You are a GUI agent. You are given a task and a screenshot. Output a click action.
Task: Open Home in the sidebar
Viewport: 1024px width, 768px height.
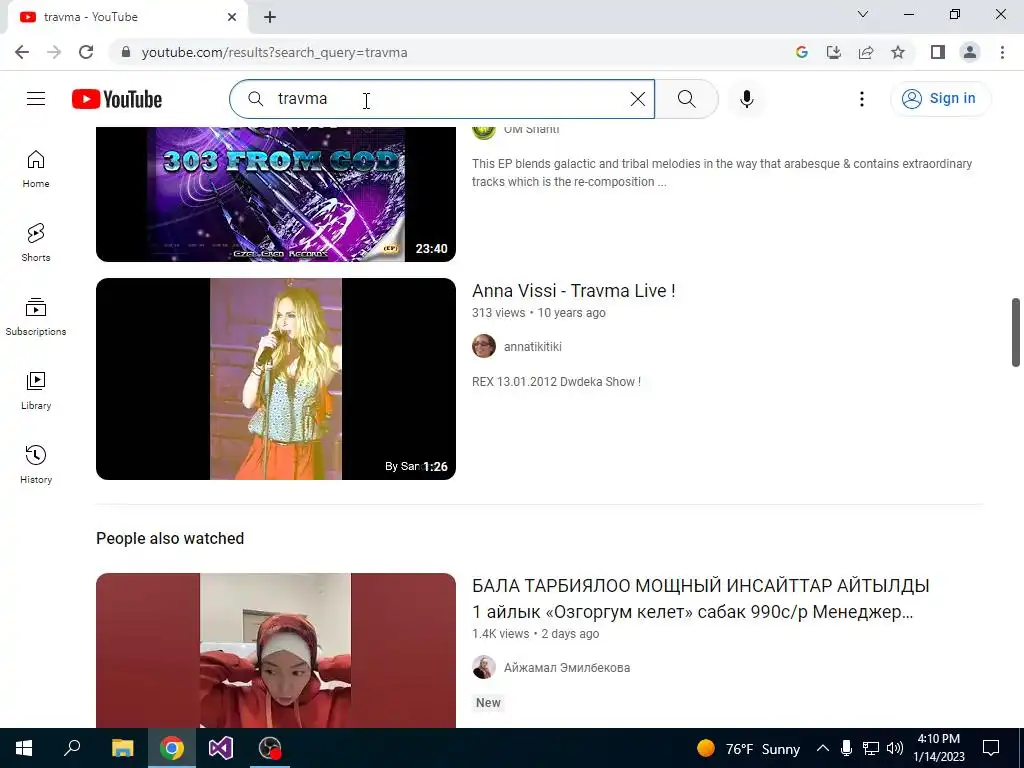(36, 169)
